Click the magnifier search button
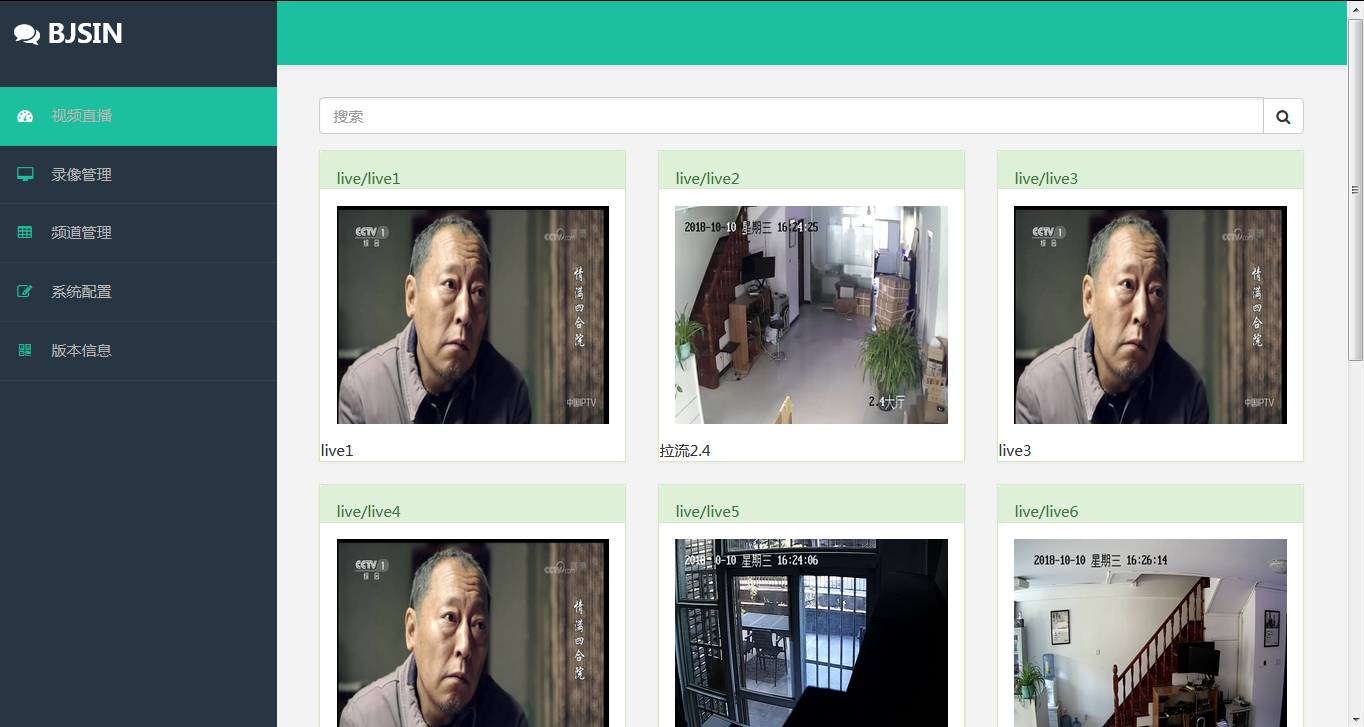Screen dimensions: 1364x727 tap(1283, 116)
